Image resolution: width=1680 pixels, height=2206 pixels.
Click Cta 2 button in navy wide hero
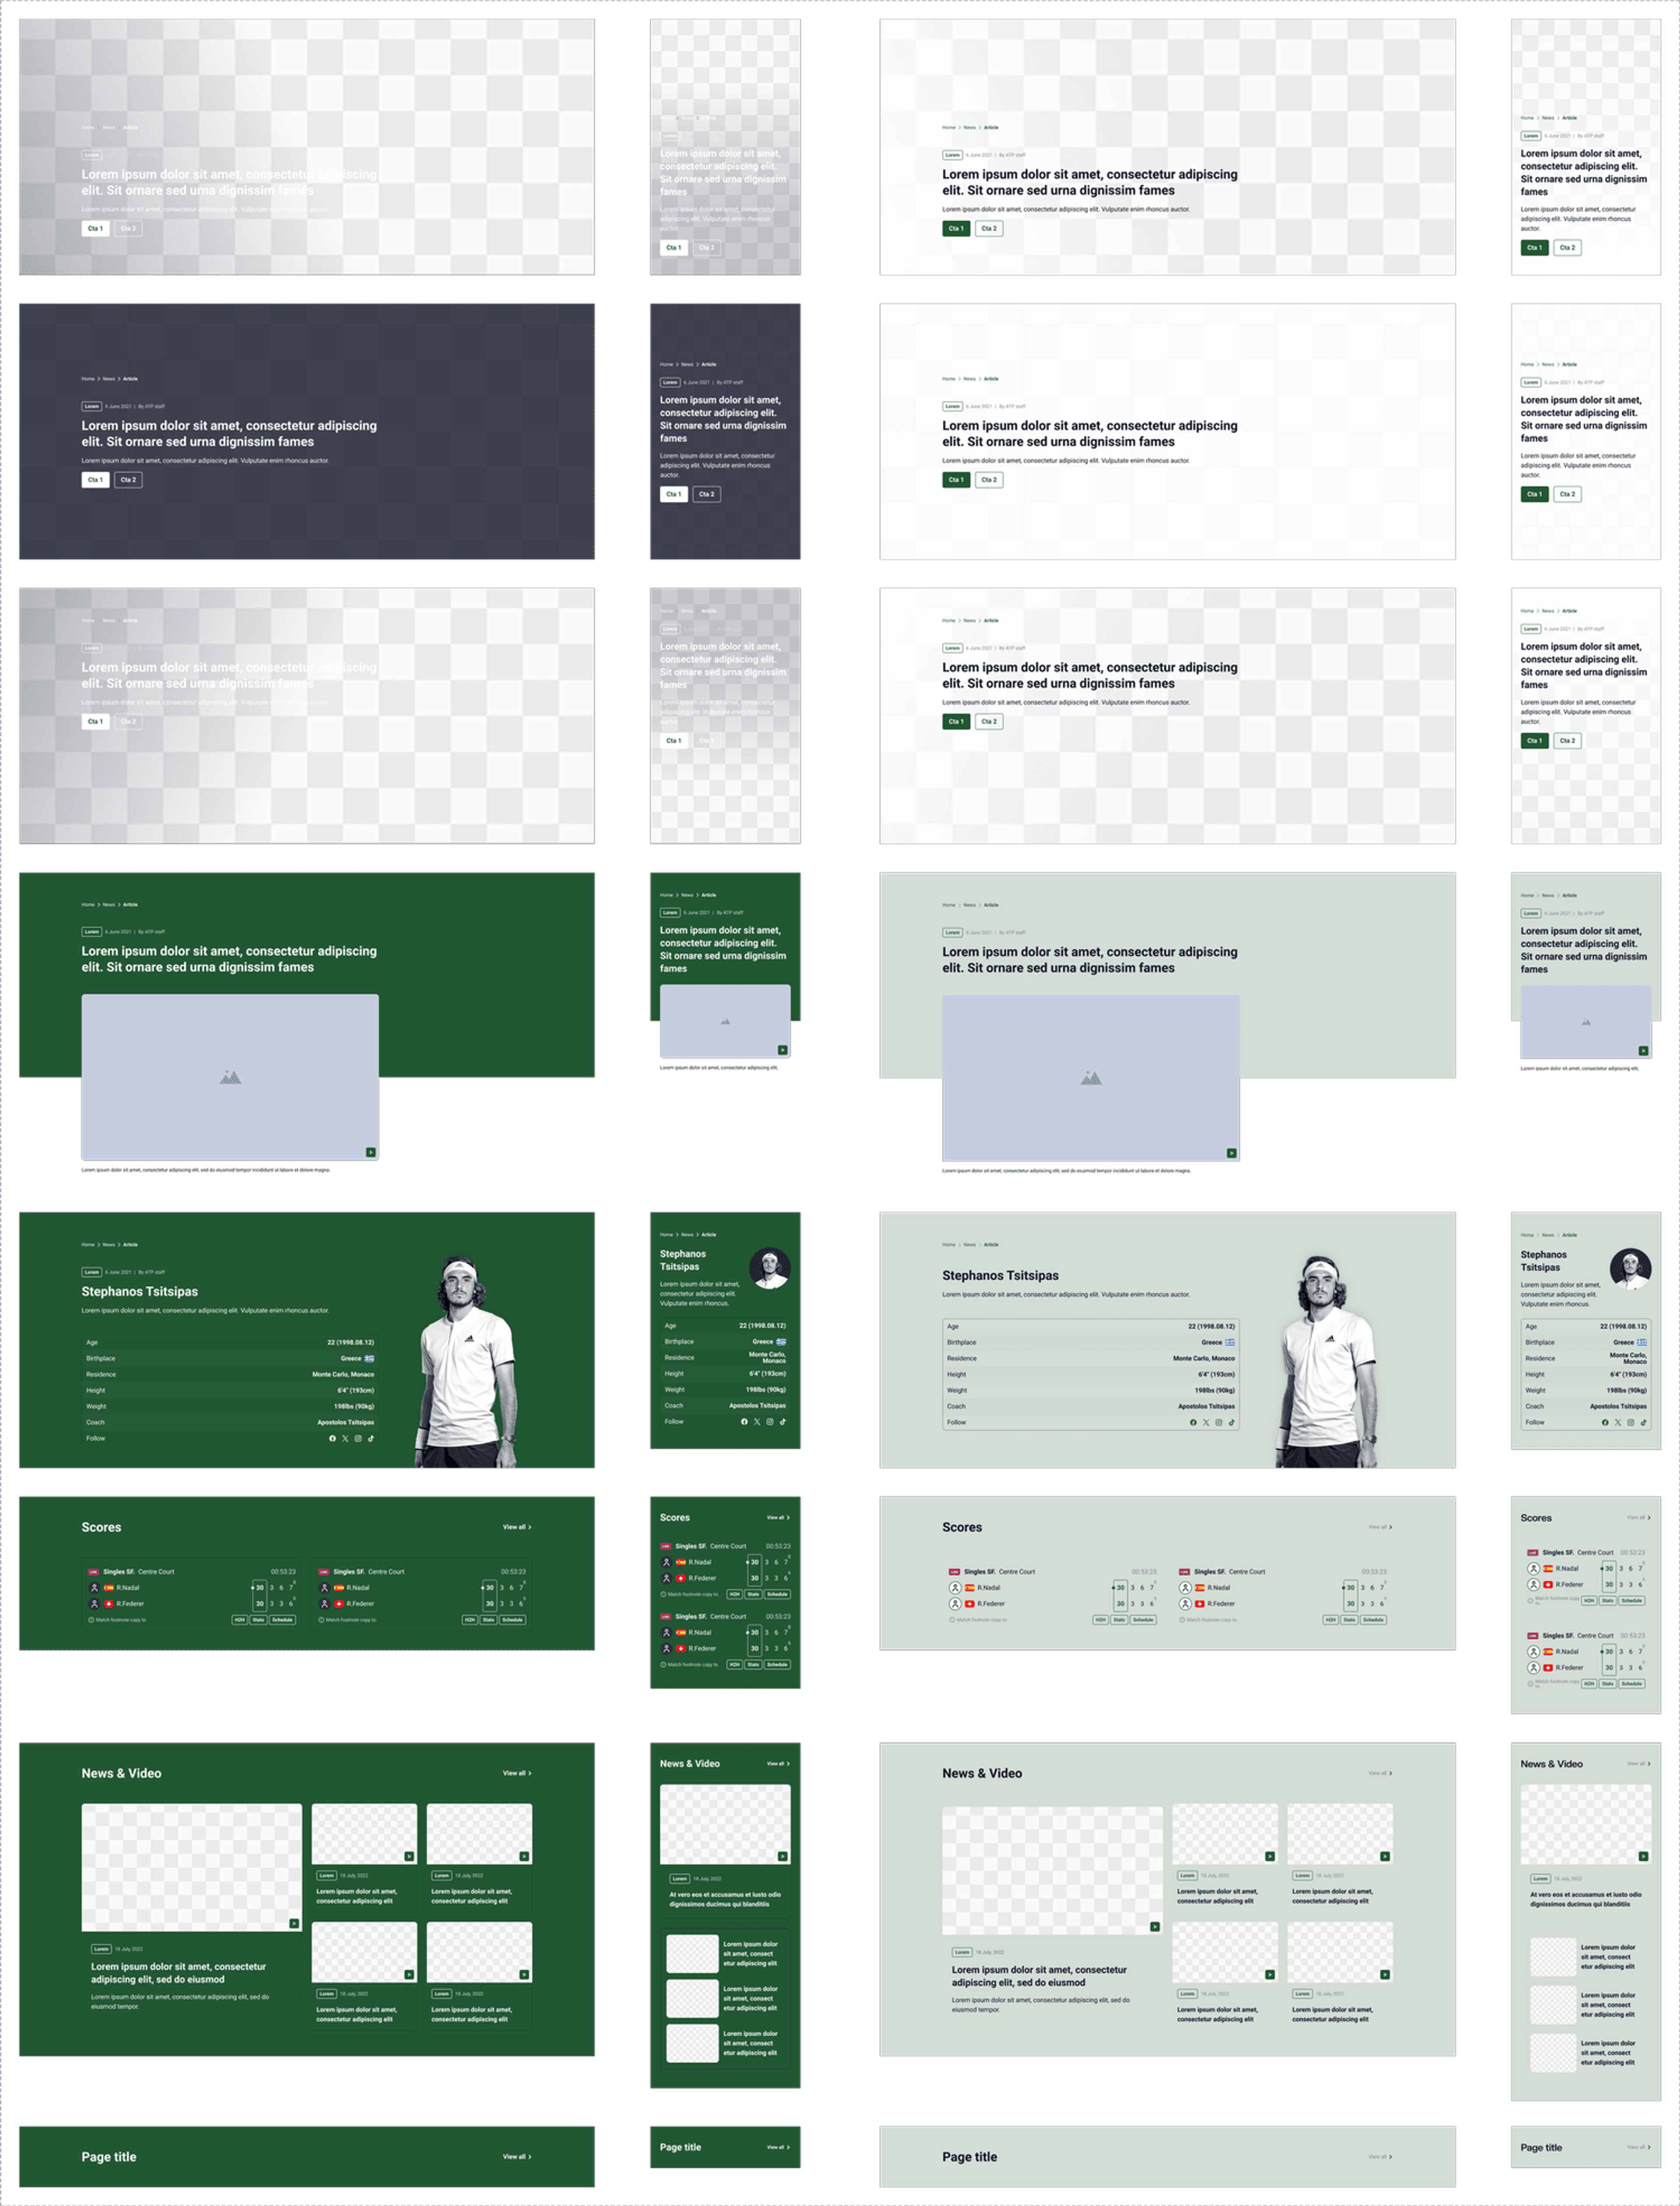point(128,480)
